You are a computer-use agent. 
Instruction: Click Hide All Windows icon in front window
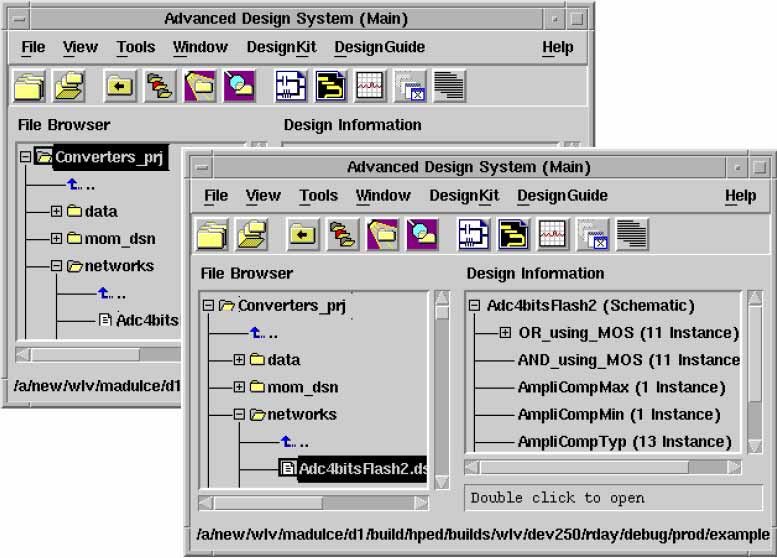[x=593, y=234]
